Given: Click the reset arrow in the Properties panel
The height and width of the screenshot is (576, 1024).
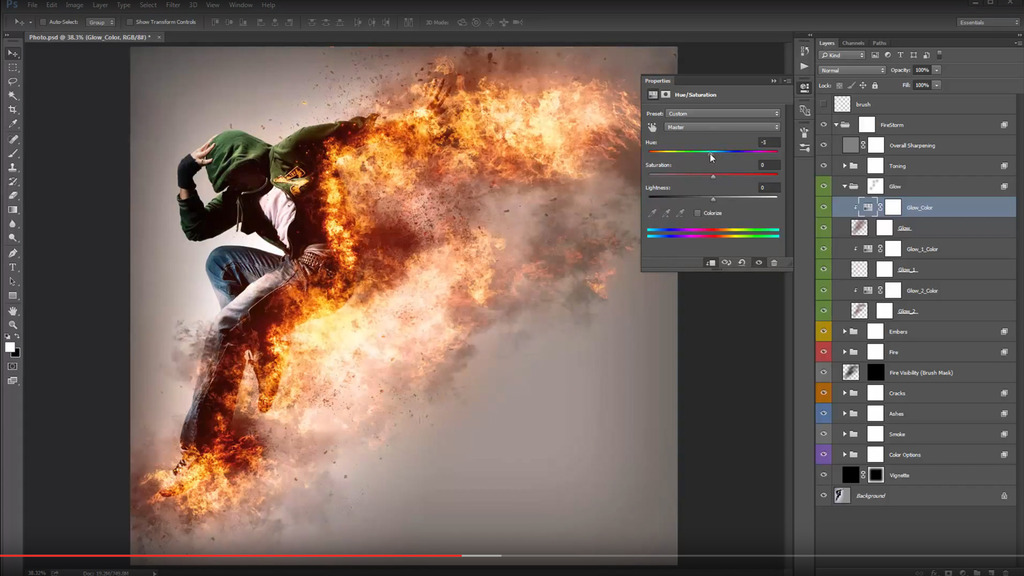Looking at the screenshot, I should (x=742, y=261).
